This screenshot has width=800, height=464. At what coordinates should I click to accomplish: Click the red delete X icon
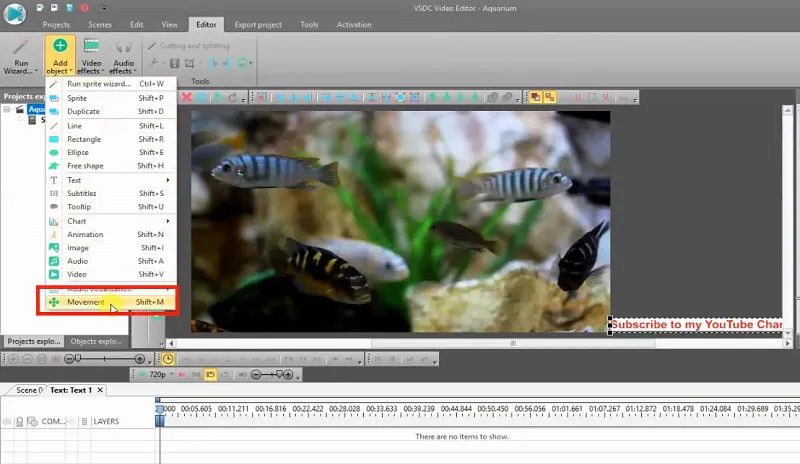[187, 97]
